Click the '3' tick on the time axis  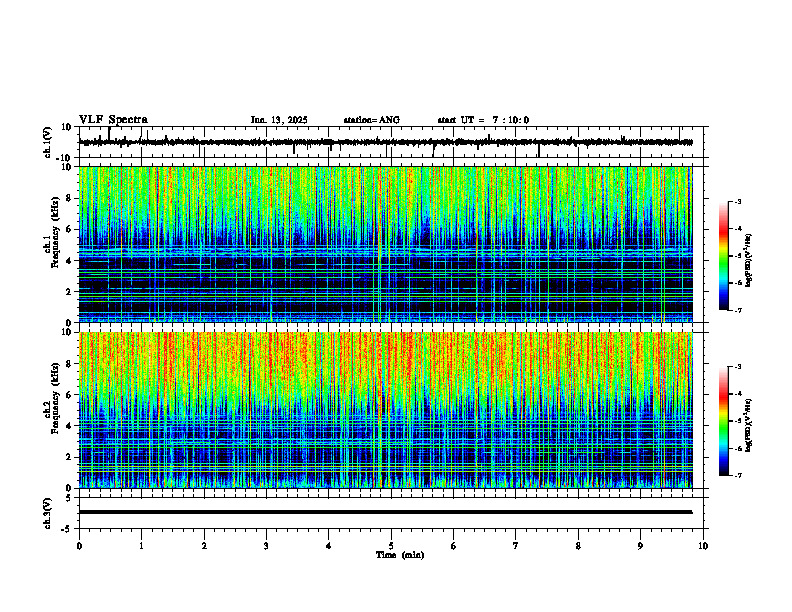(x=266, y=546)
